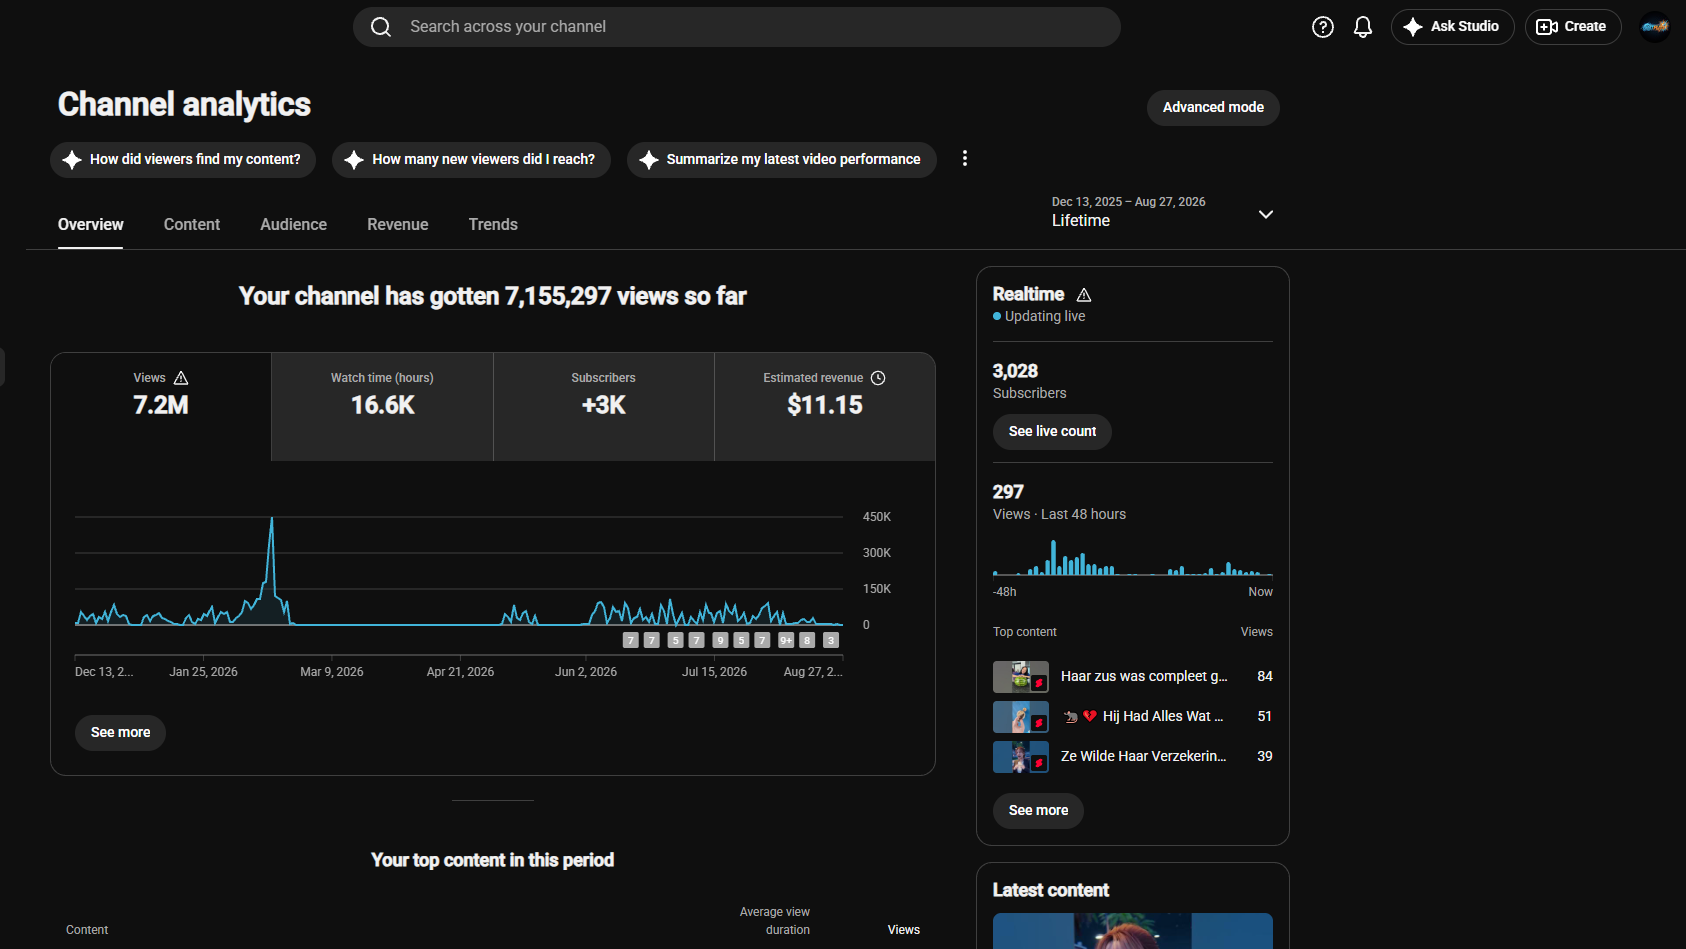The width and height of the screenshot is (1686, 949).
Task: Click the thumbnail for 'Haar zus was compleet'
Action: coord(1021,677)
